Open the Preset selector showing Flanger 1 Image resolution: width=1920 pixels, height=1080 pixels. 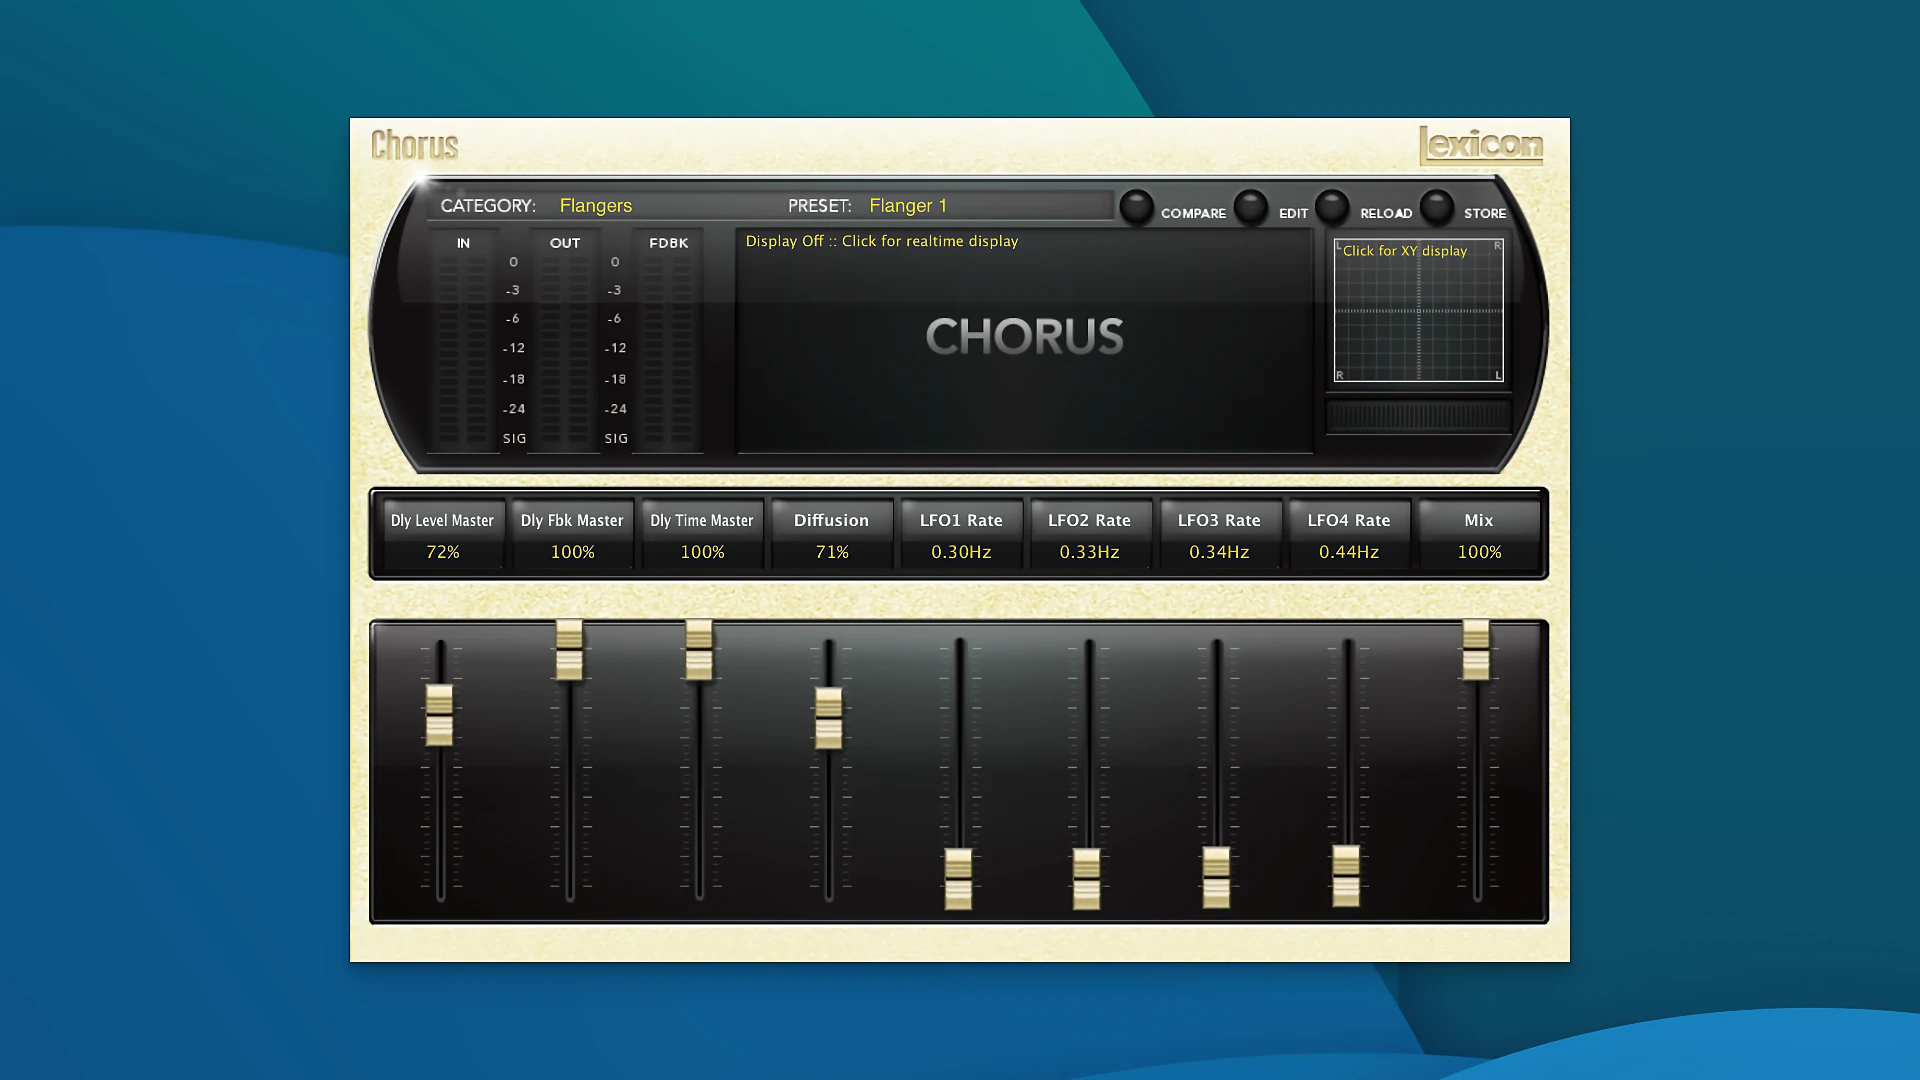[x=907, y=206]
